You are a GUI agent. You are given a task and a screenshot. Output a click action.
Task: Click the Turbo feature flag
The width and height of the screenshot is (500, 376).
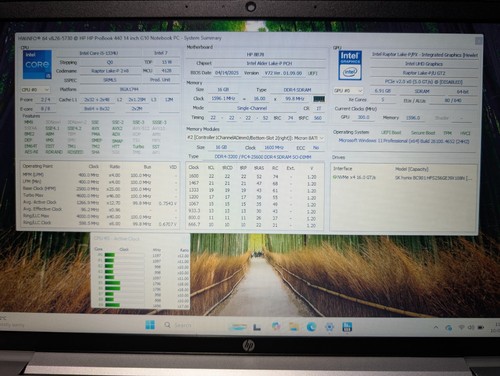tap(138, 146)
